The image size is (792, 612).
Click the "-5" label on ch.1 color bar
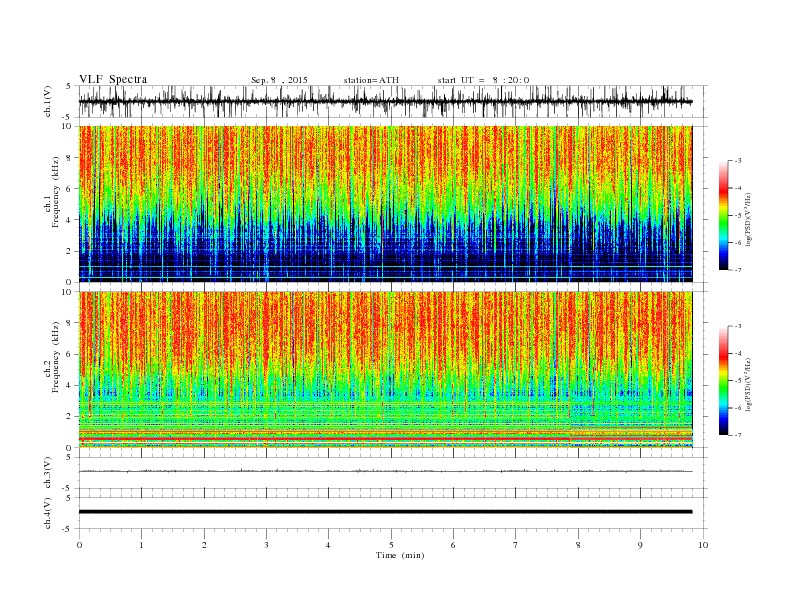738,216
